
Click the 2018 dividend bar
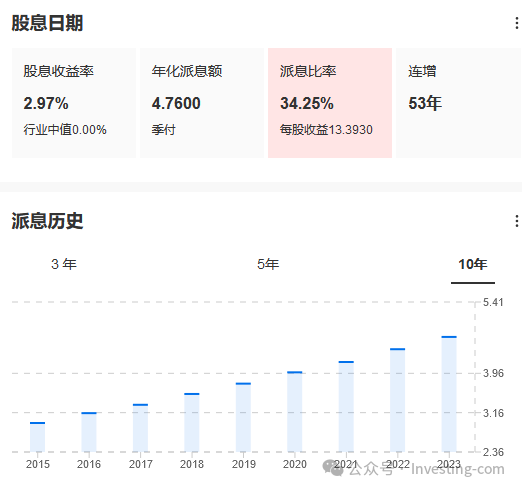(192, 423)
